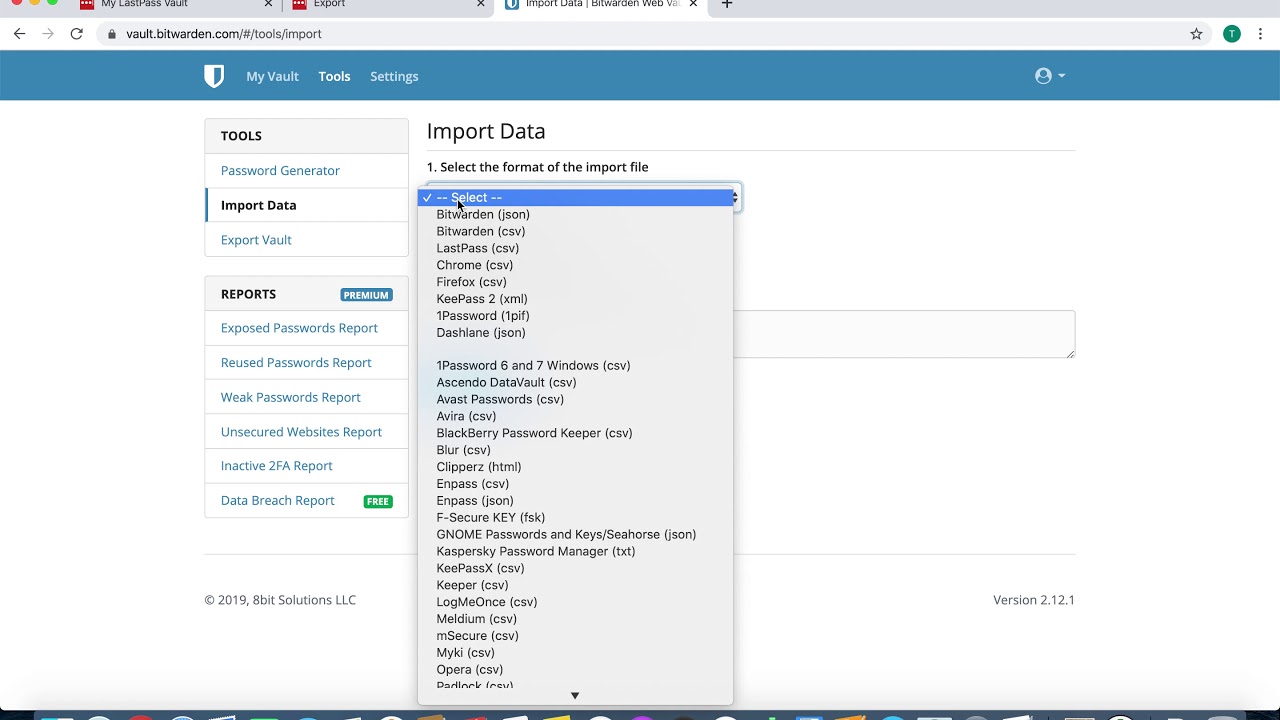Click the browser back arrow
This screenshot has width=1280, height=720.
(19, 34)
